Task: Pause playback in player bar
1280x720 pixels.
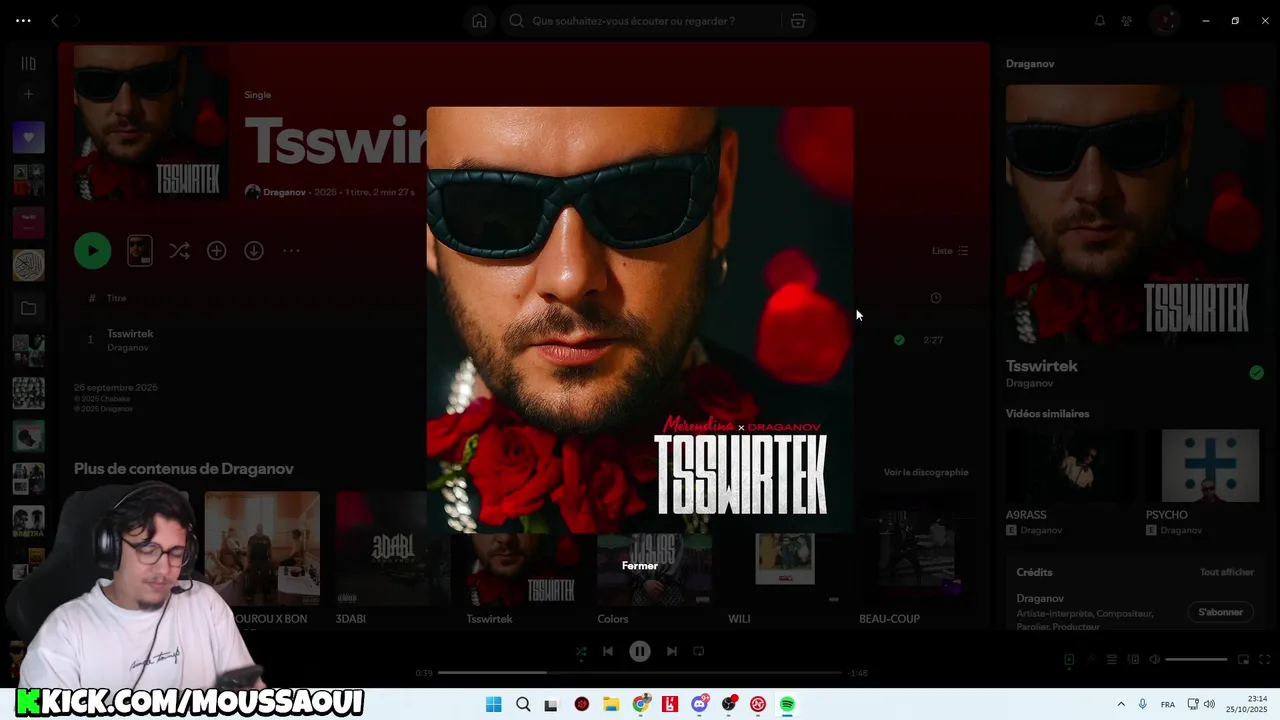Action: point(640,651)
